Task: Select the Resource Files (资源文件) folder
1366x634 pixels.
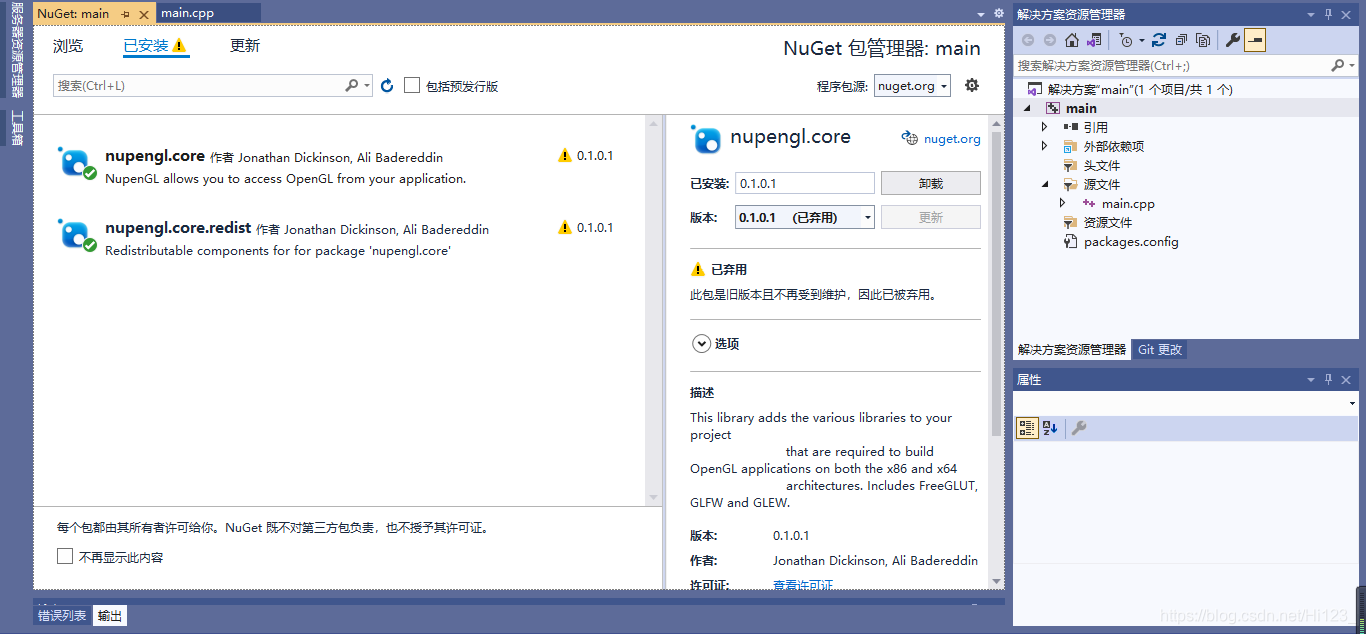Action: (x=1108, y=222)
